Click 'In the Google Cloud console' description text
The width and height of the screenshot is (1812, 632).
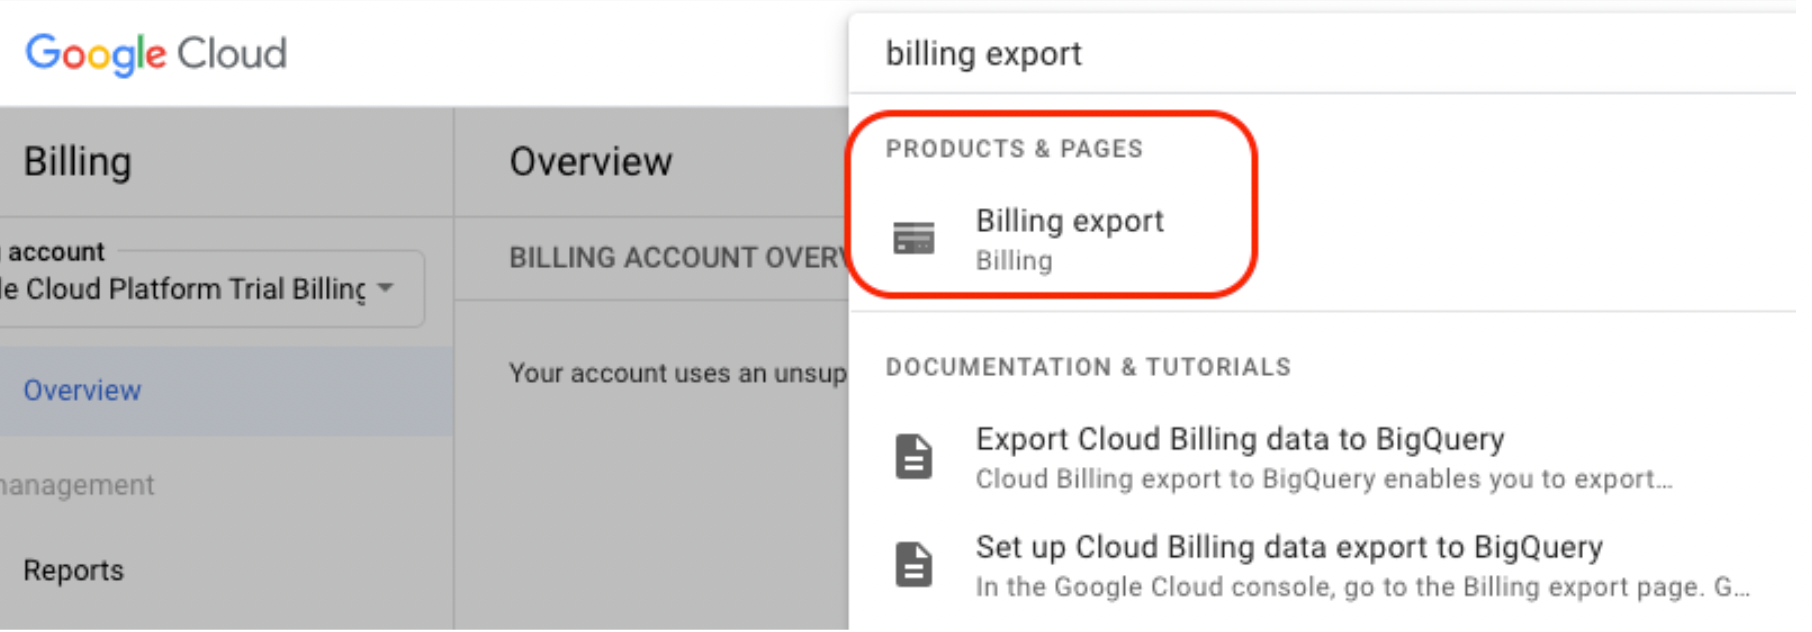coord(1363,587)
